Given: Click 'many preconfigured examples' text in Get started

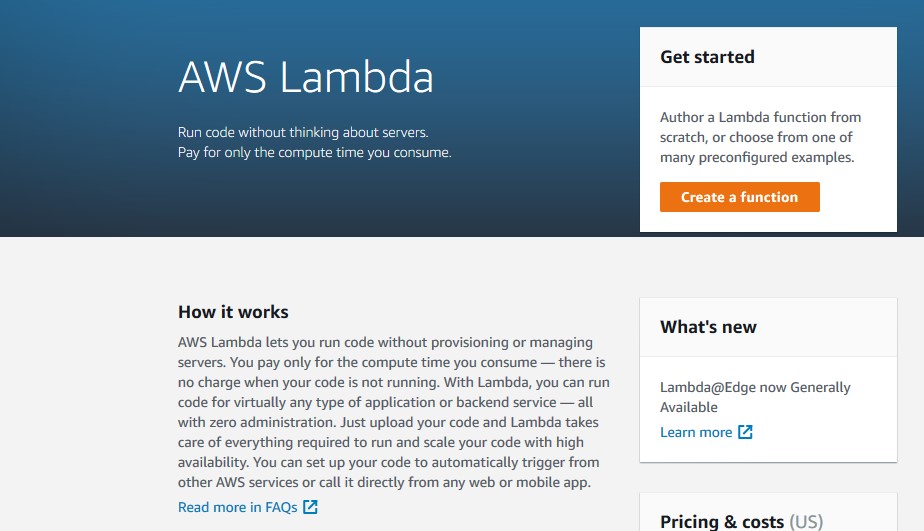Looking at the screenshot, I should 757,157.
